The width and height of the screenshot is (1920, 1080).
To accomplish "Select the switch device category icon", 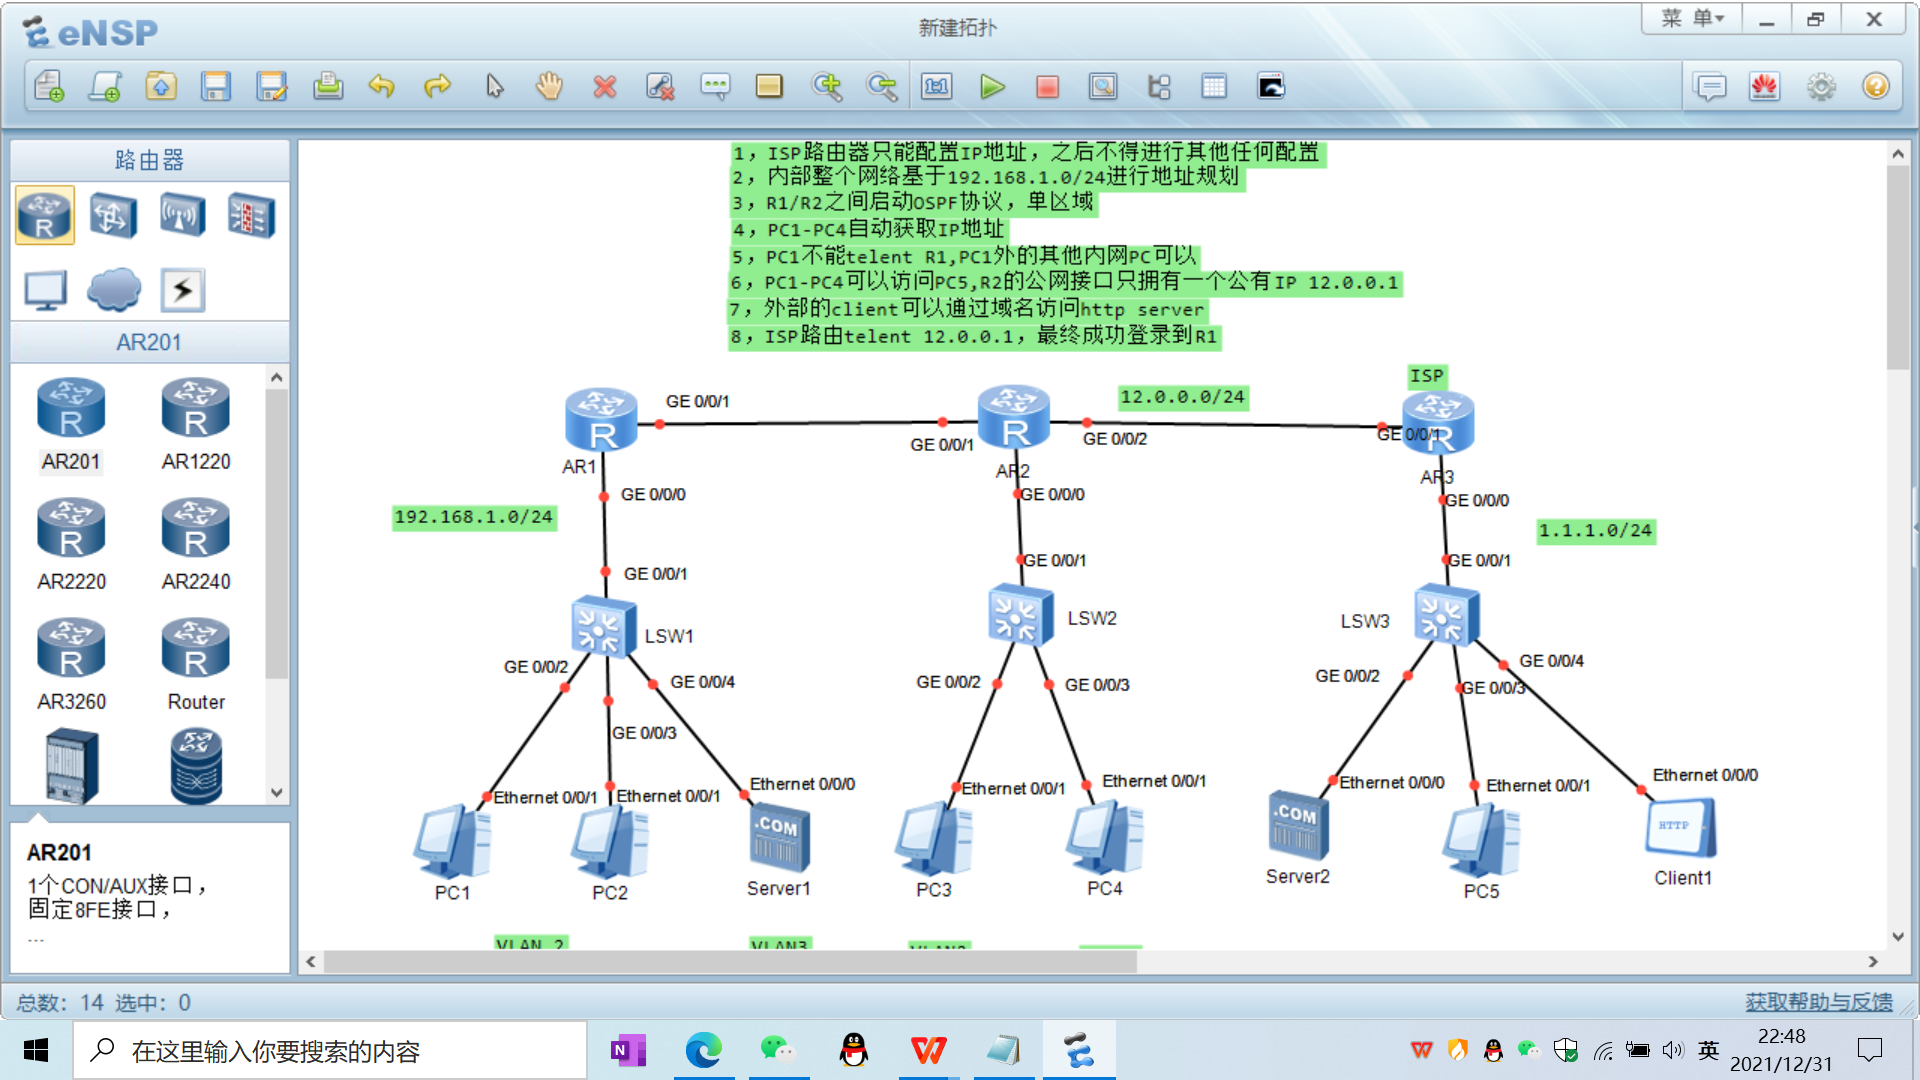I will (113, 215).
